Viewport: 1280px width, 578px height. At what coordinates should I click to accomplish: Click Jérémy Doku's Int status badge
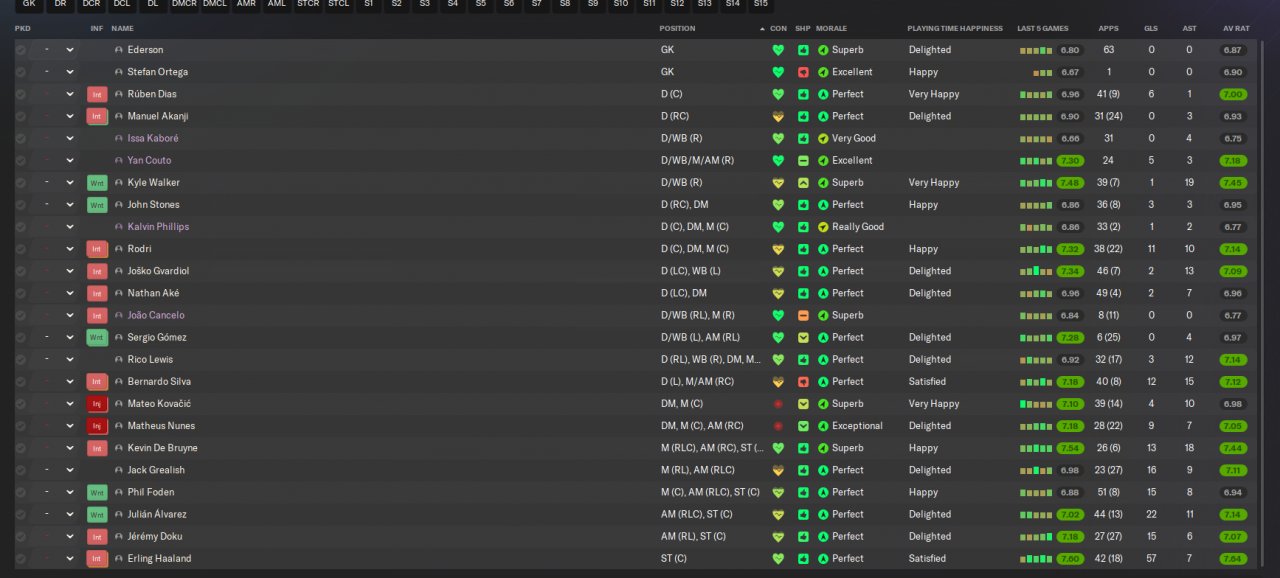tap(97, 537)
